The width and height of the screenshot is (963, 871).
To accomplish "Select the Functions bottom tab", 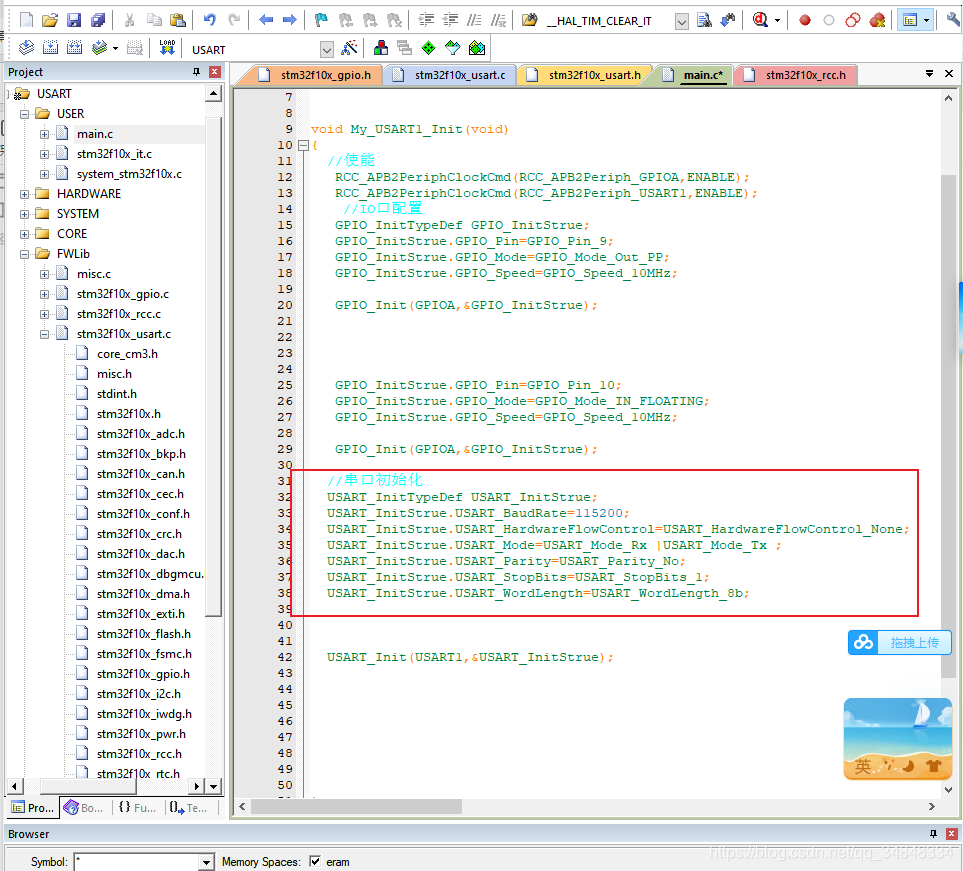I will 138,808.
